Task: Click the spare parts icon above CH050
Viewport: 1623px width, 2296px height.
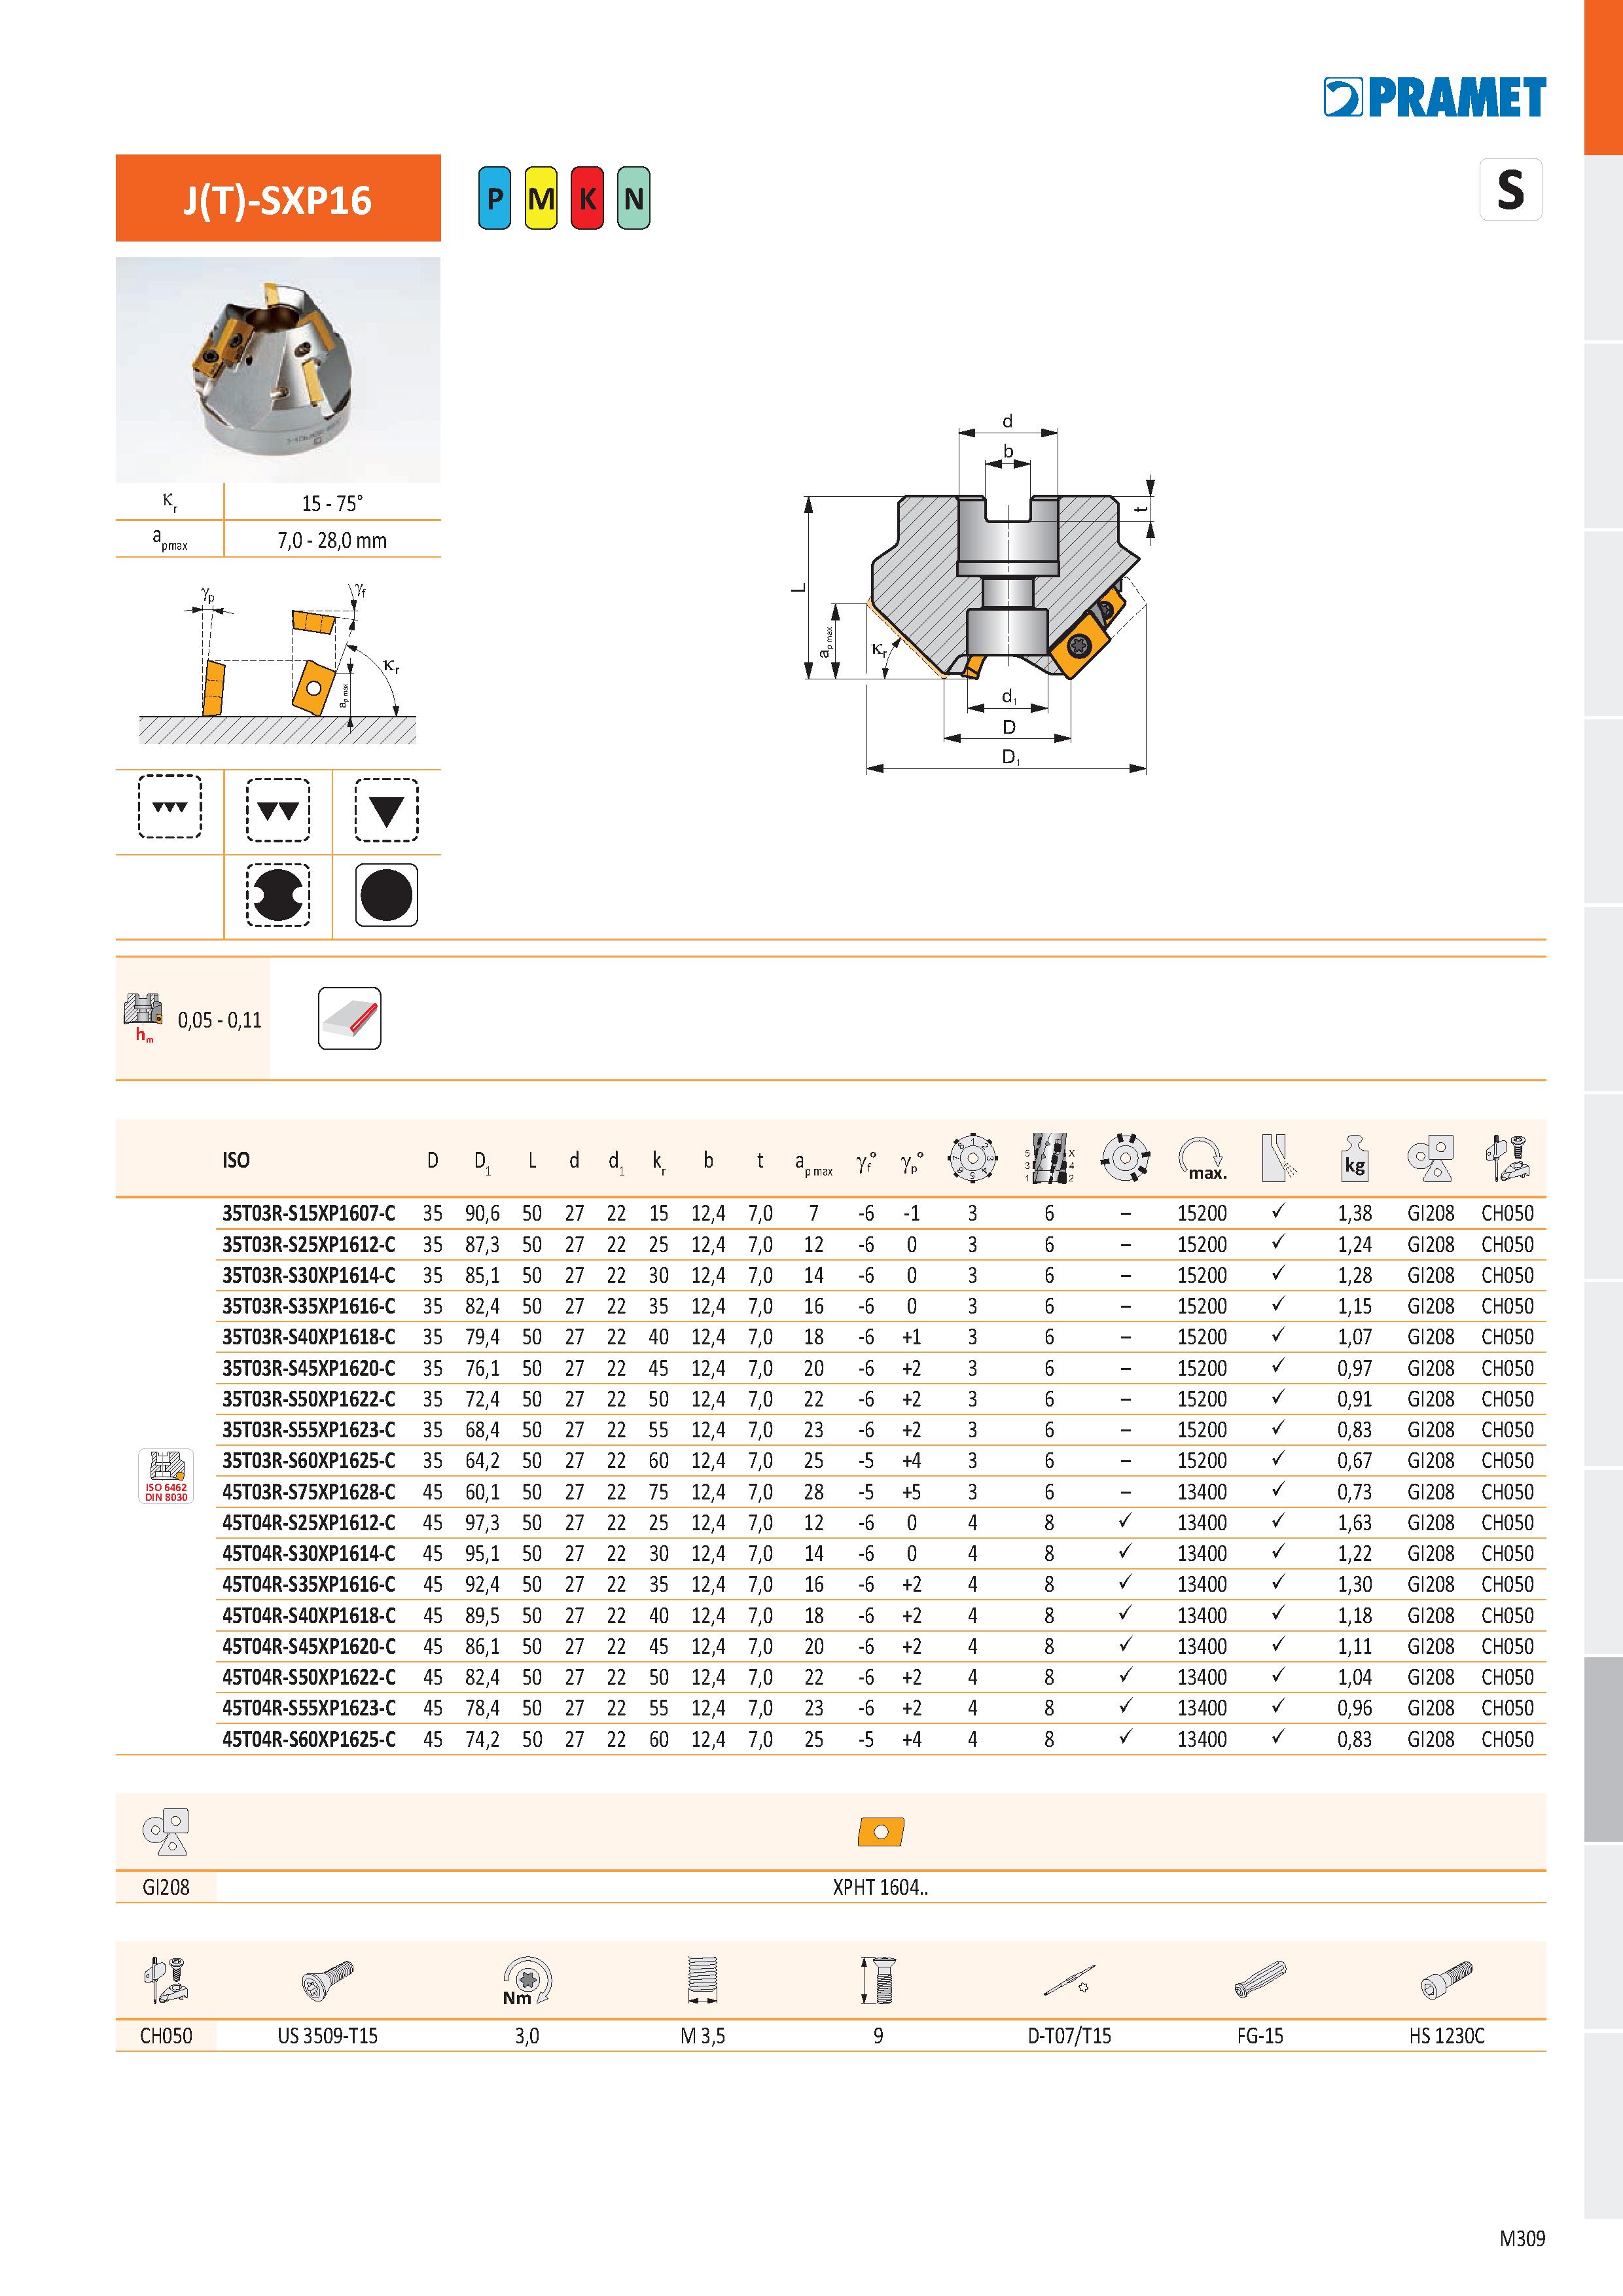Action: pyautogui.click(x=166, y=1980)
